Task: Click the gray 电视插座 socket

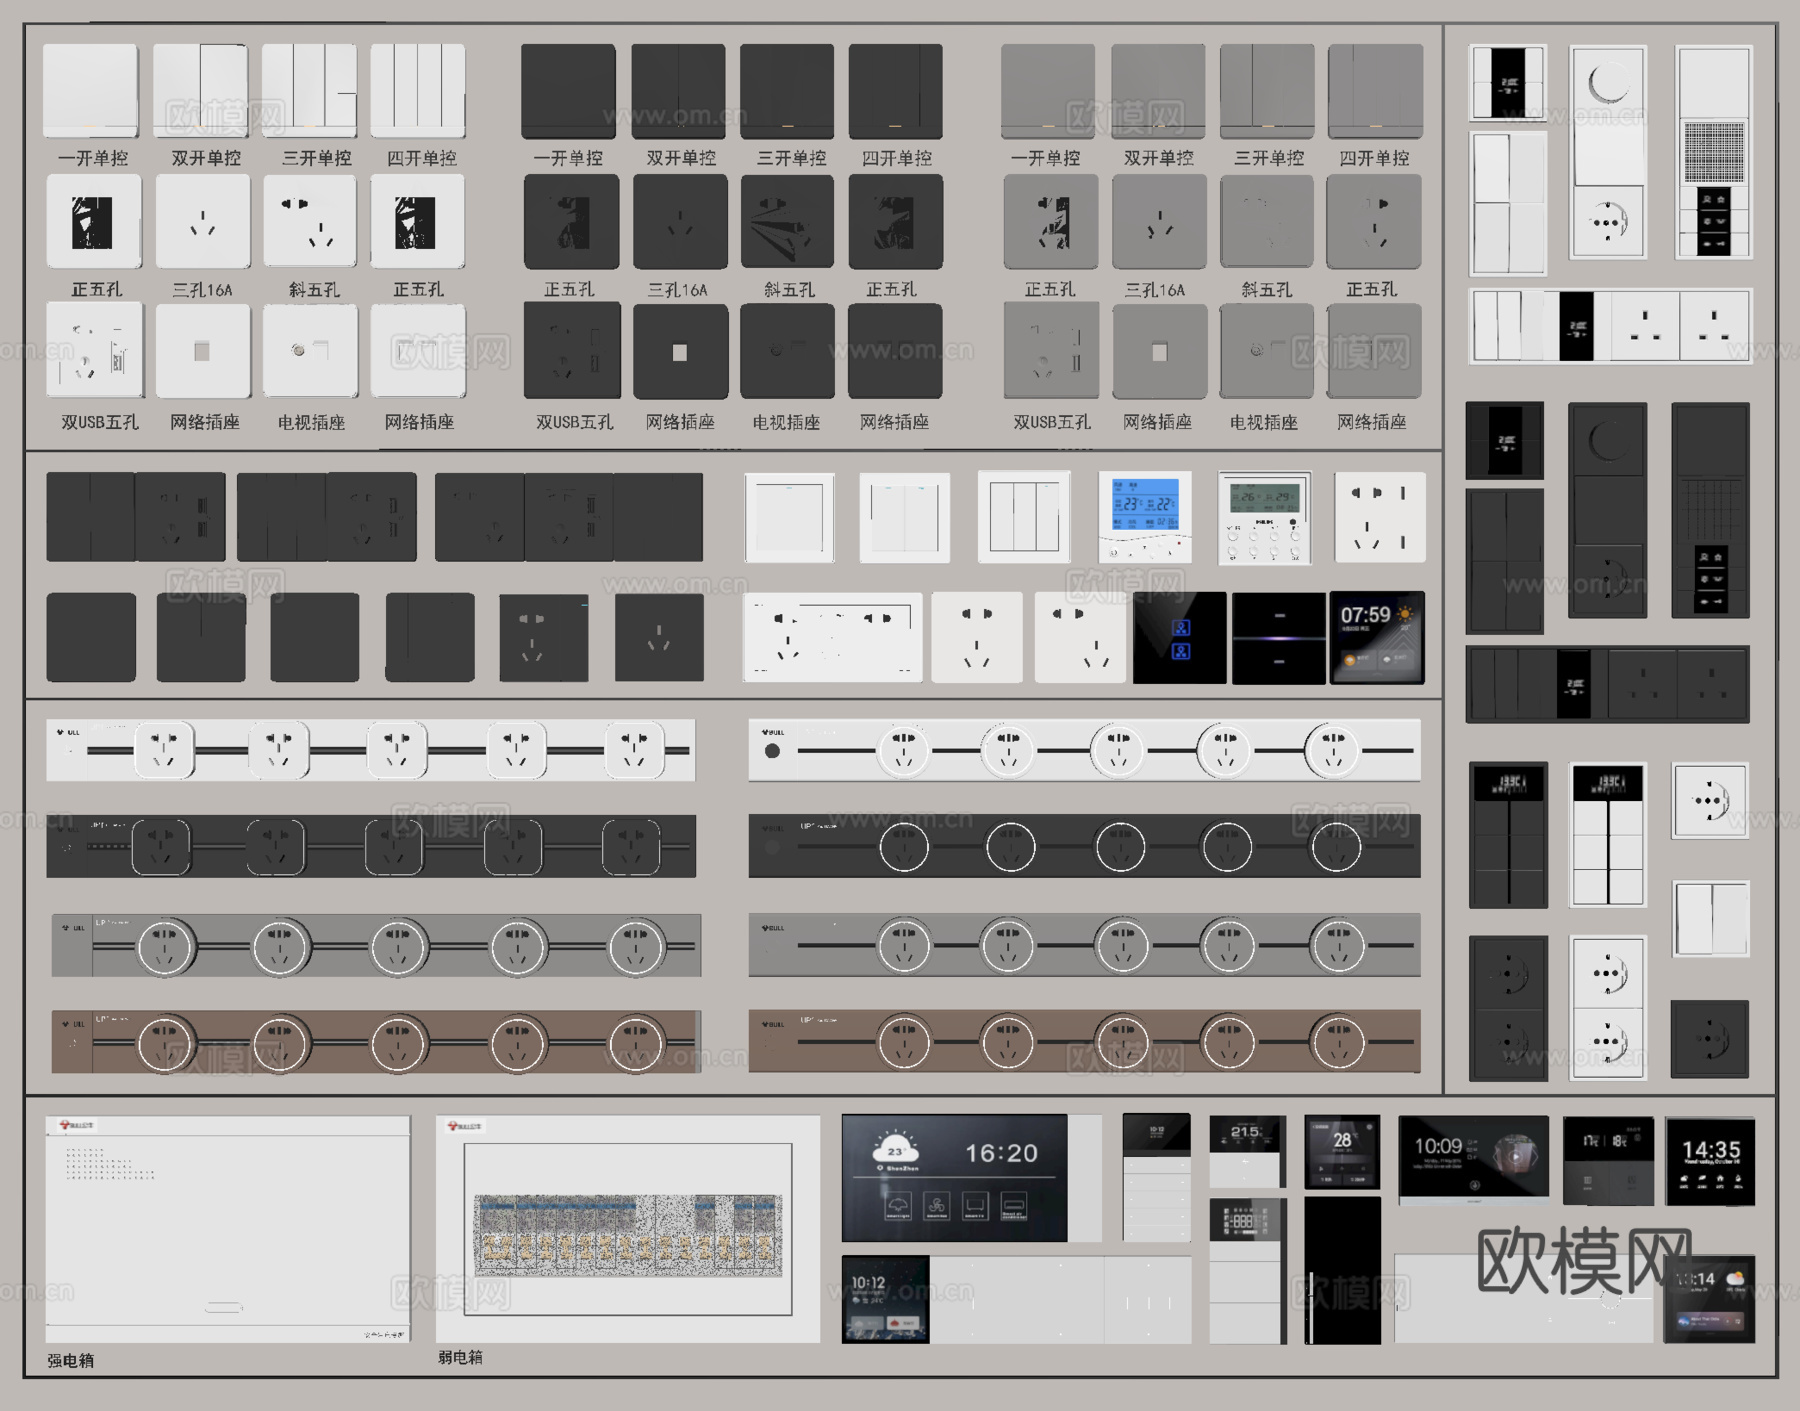Action: tap(1267, 351)
